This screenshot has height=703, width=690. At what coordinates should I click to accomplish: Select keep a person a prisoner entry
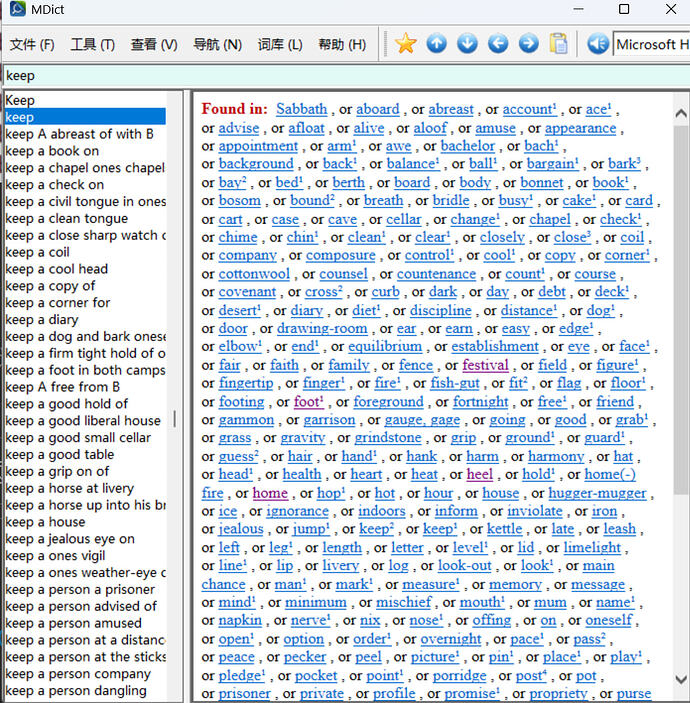[80, 590]
